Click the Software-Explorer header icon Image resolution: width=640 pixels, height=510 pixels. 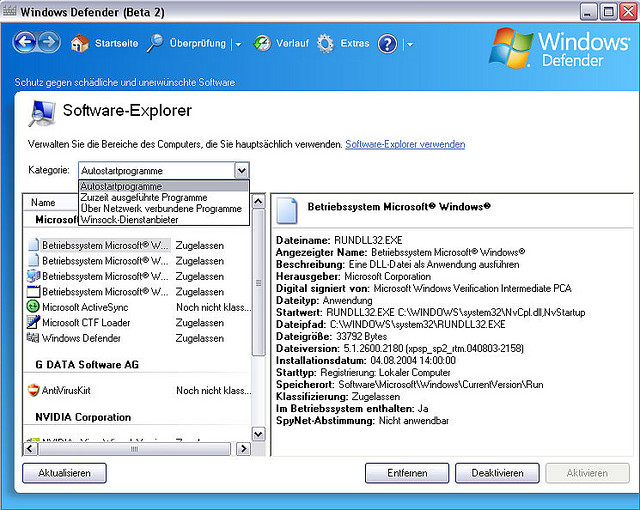point(42,113)
